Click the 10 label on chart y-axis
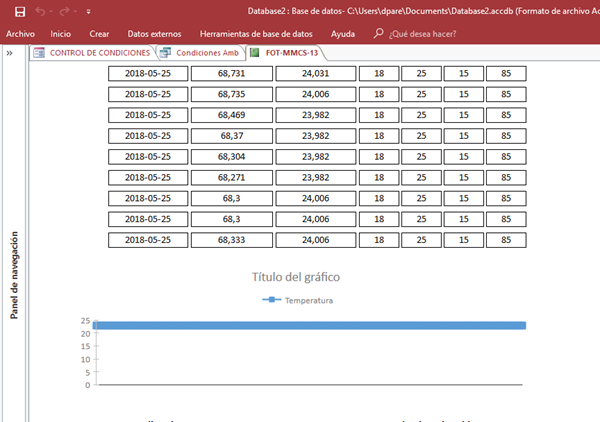The height and width of the screenshot is (422, 600). (x=85, y=359)
